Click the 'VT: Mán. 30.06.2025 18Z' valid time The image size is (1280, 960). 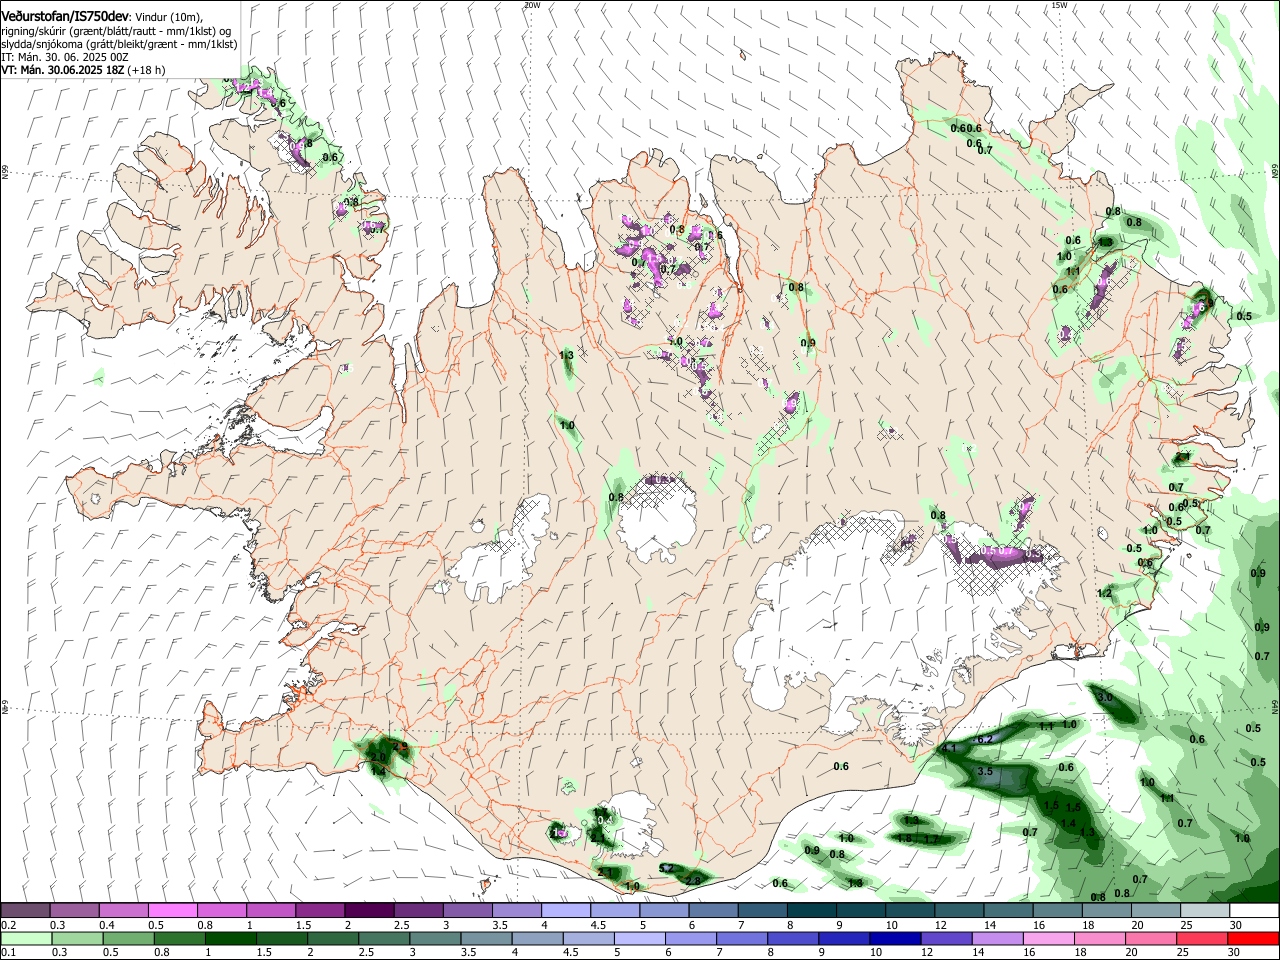[x=62, y=70]
